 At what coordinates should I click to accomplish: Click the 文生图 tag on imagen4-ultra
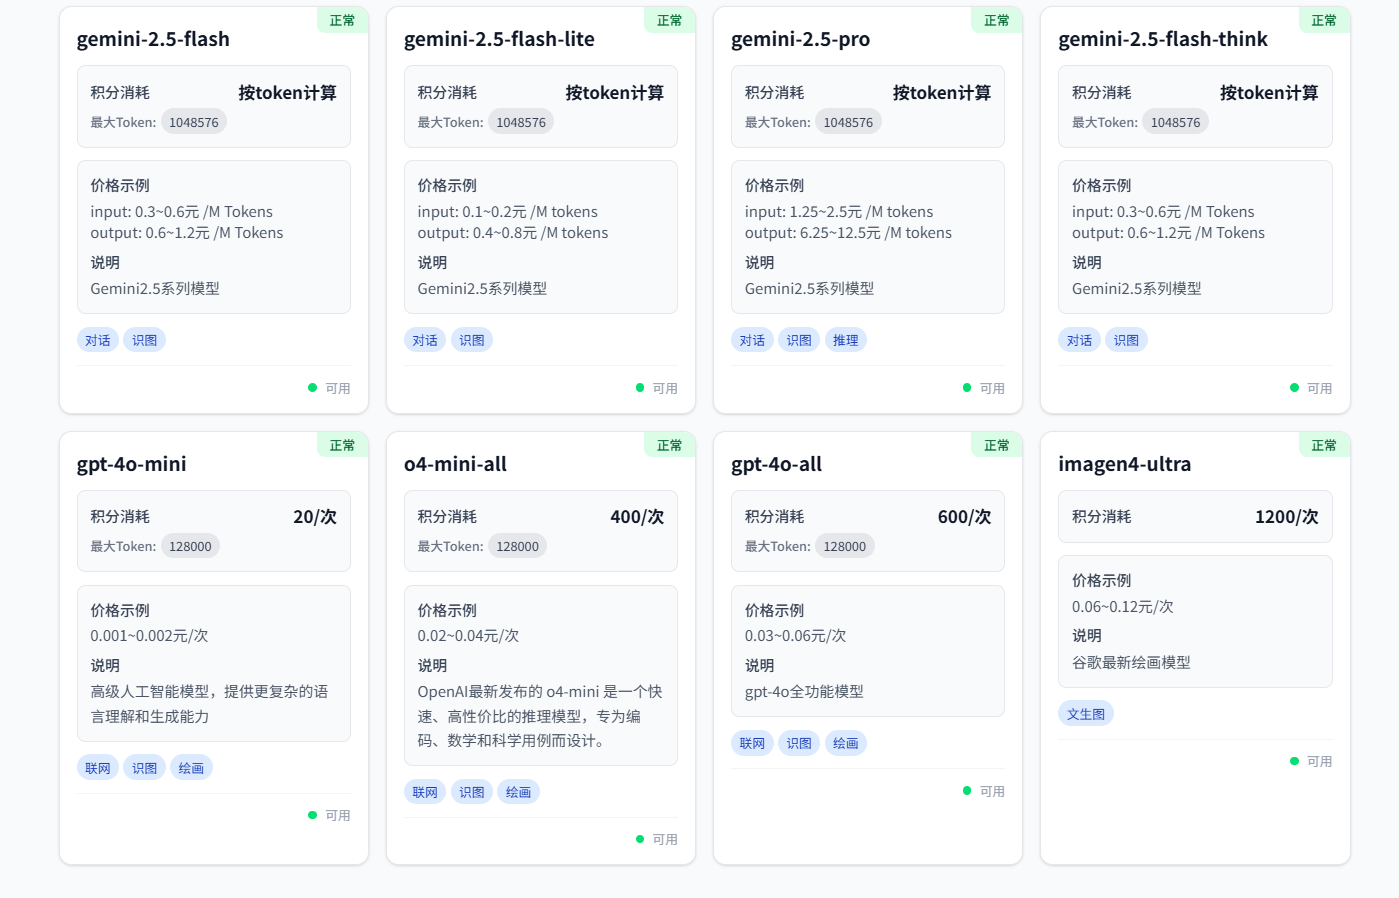pyautogui.click(x=1085, y=714)
